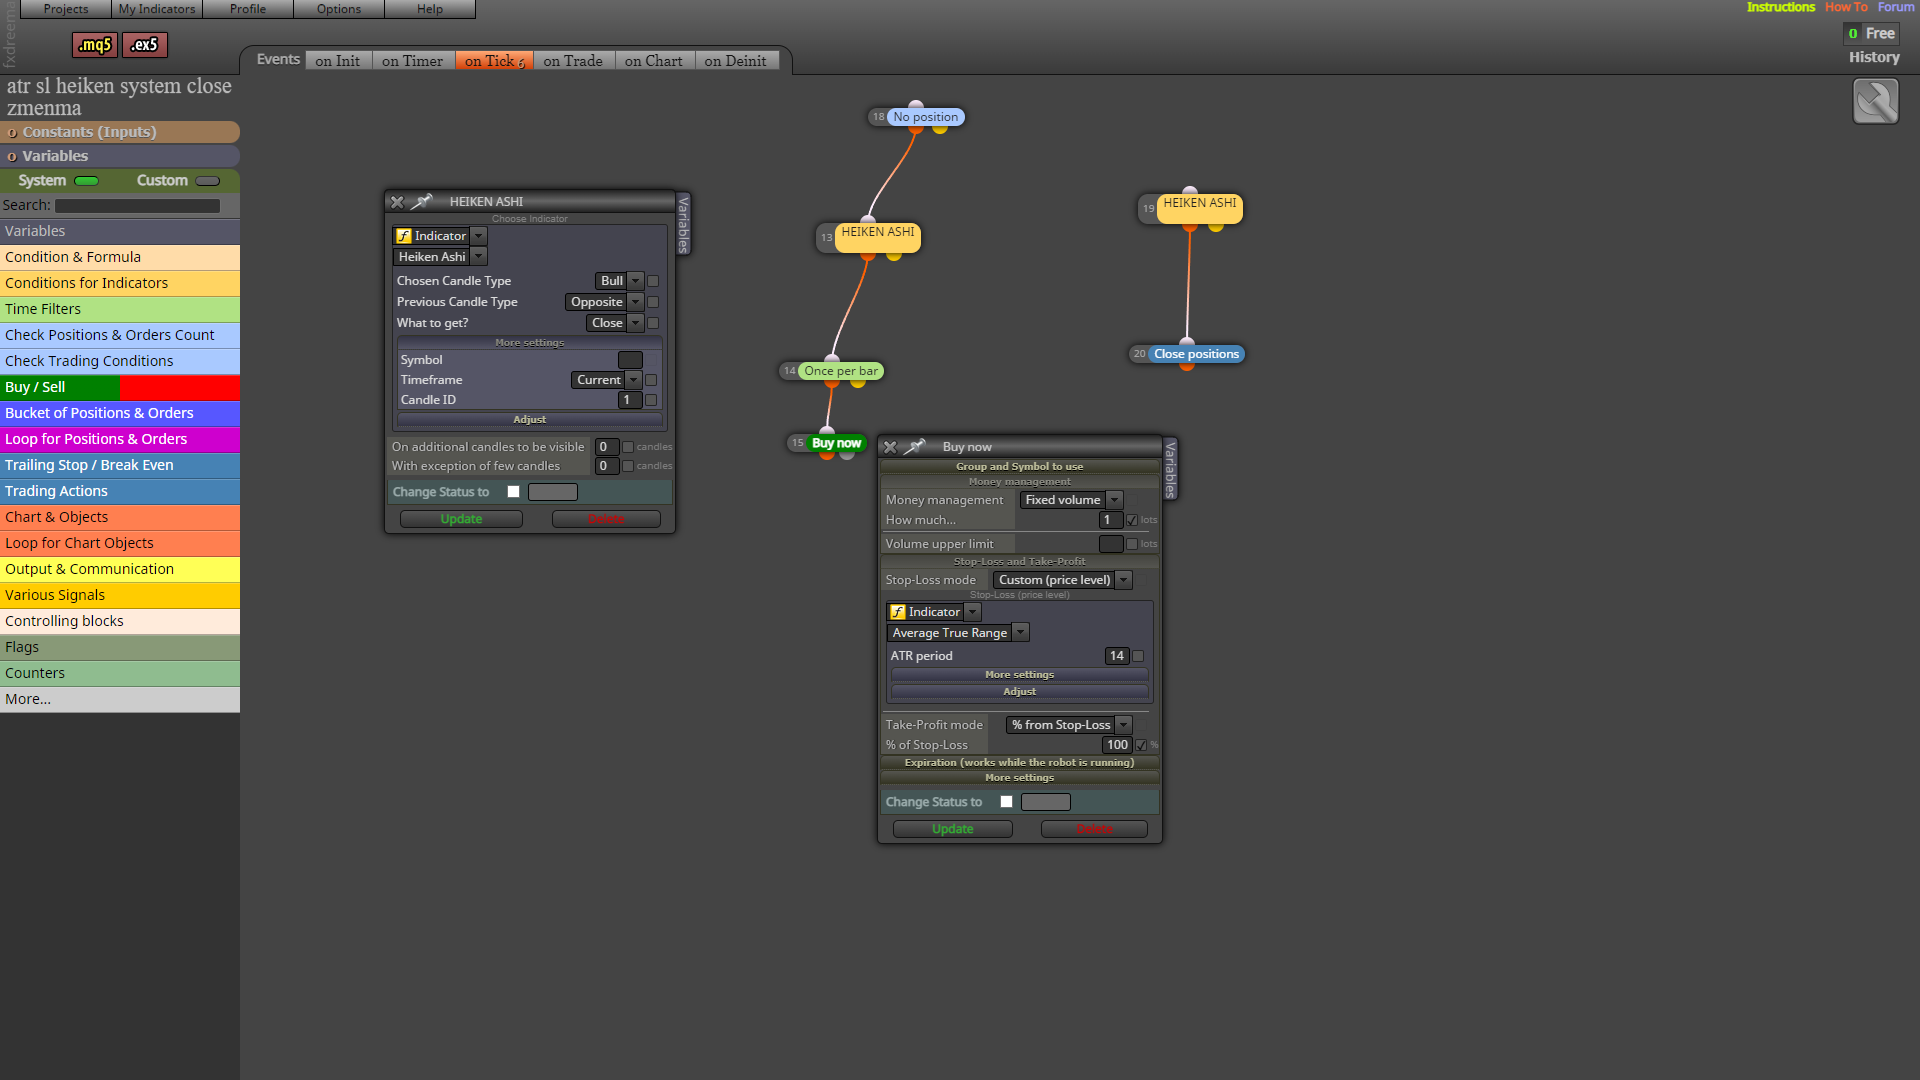This screenshot has width=1920, height=1080.
Task: Click the function icon in HEIKEN ASHI panel
Action: tap(404, 236)
